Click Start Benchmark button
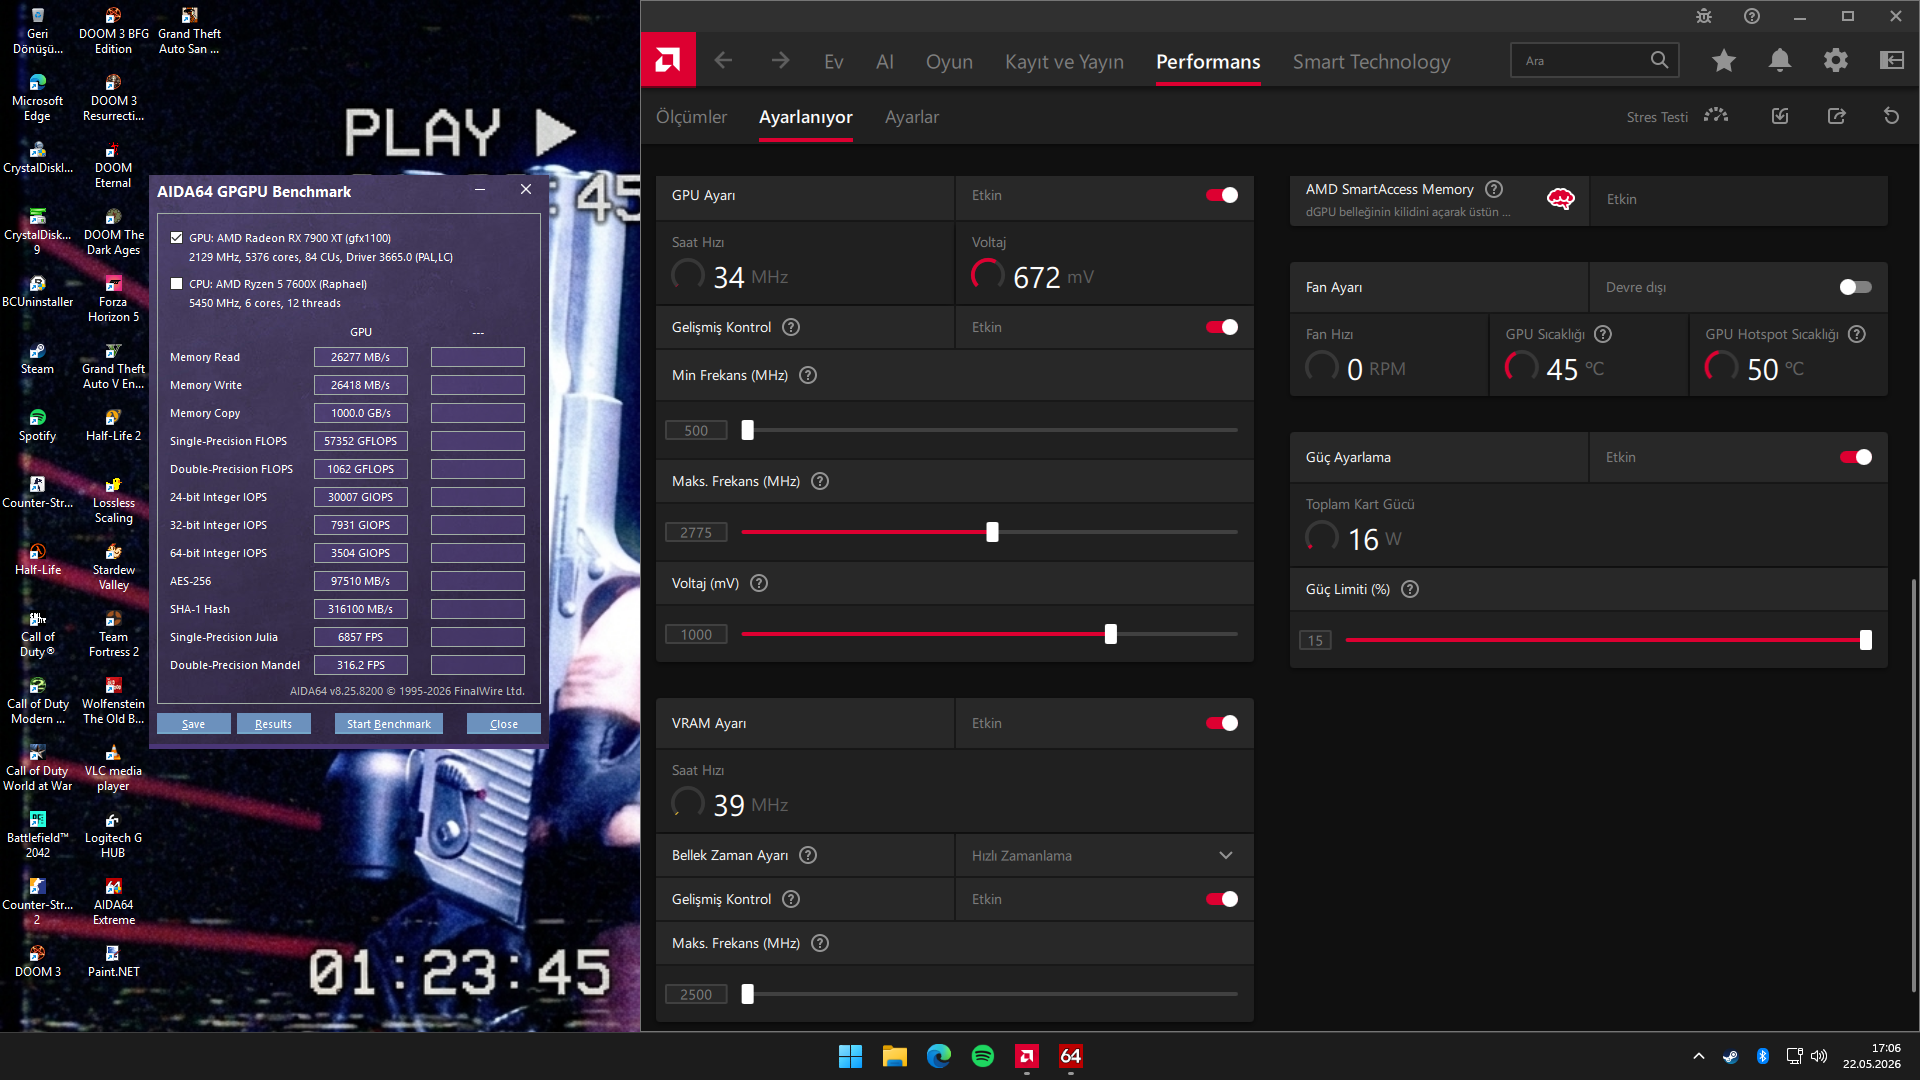 [389, 724]
